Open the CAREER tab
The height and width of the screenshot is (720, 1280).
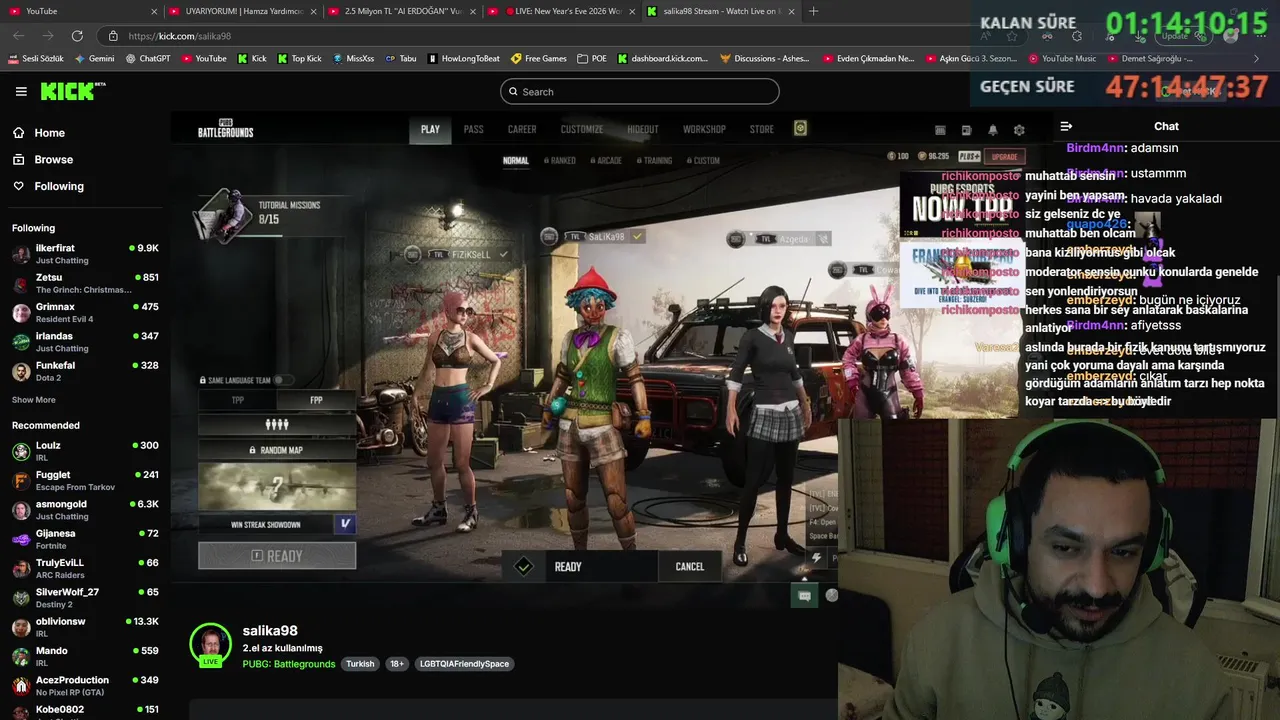click(x=522, y=129)
